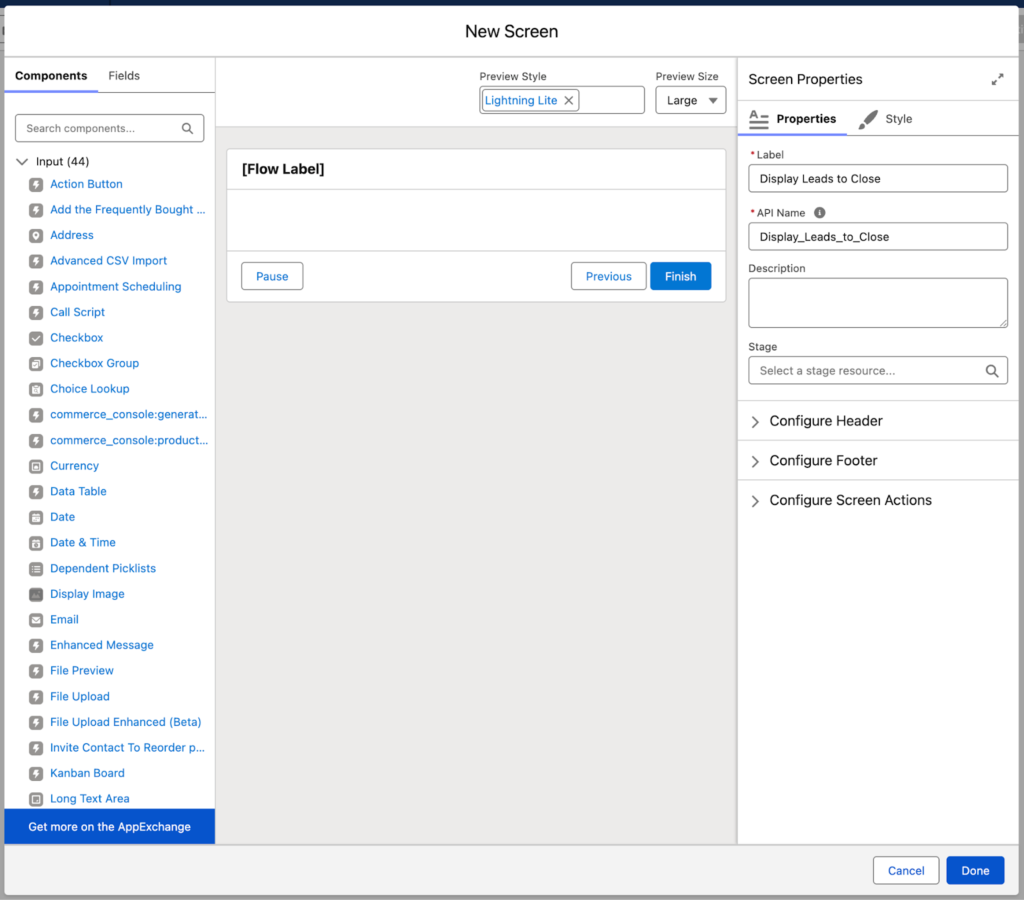Screen dimensions: 1024x900
Task: Expand the Screen Properties panel with arrows icon
Action: click(x=997, y=80)
